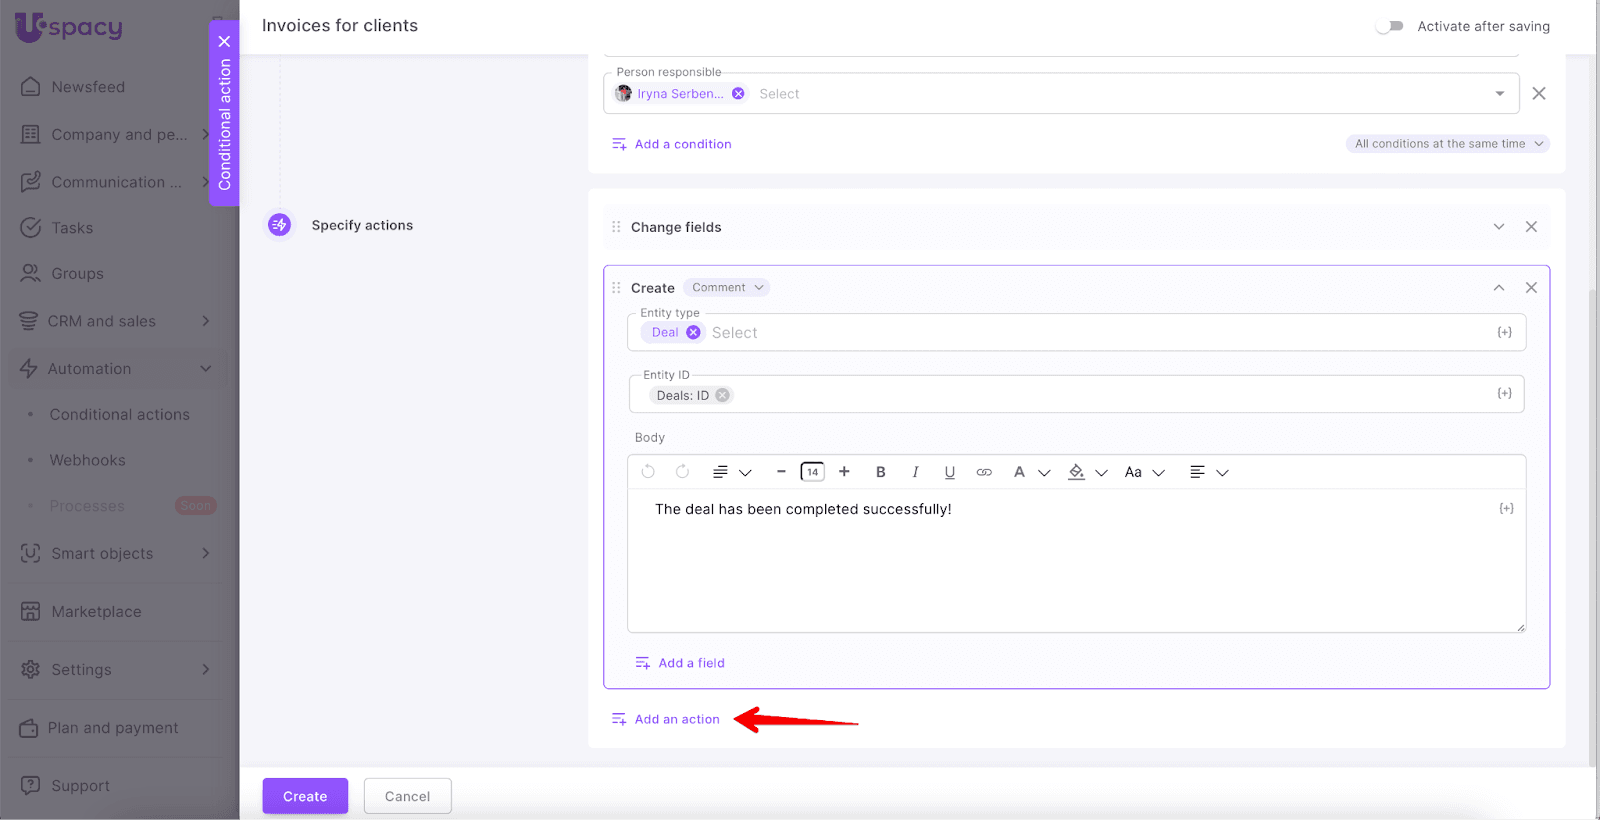This screenshot has height=820, width=1600.
Task: Remove Iryna Serben from Person responsible
Action: point(738,94)
